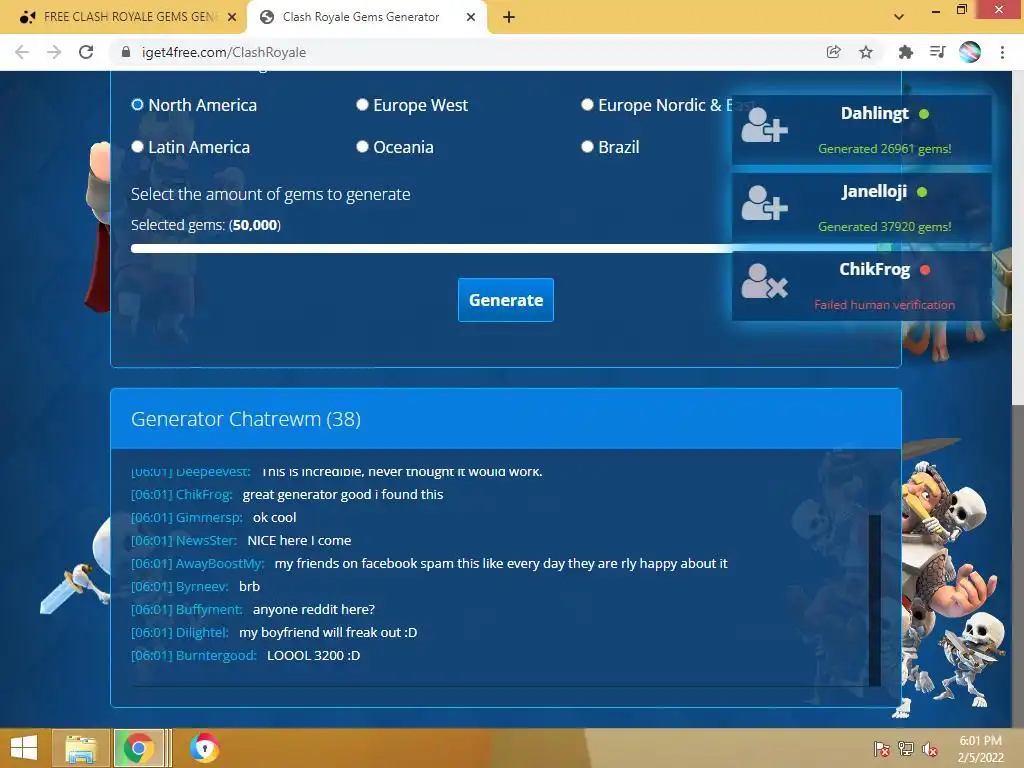
Task: Click Dilightel's 'my boyfriend will freak out' message
Action: click(x=328, y=632)
